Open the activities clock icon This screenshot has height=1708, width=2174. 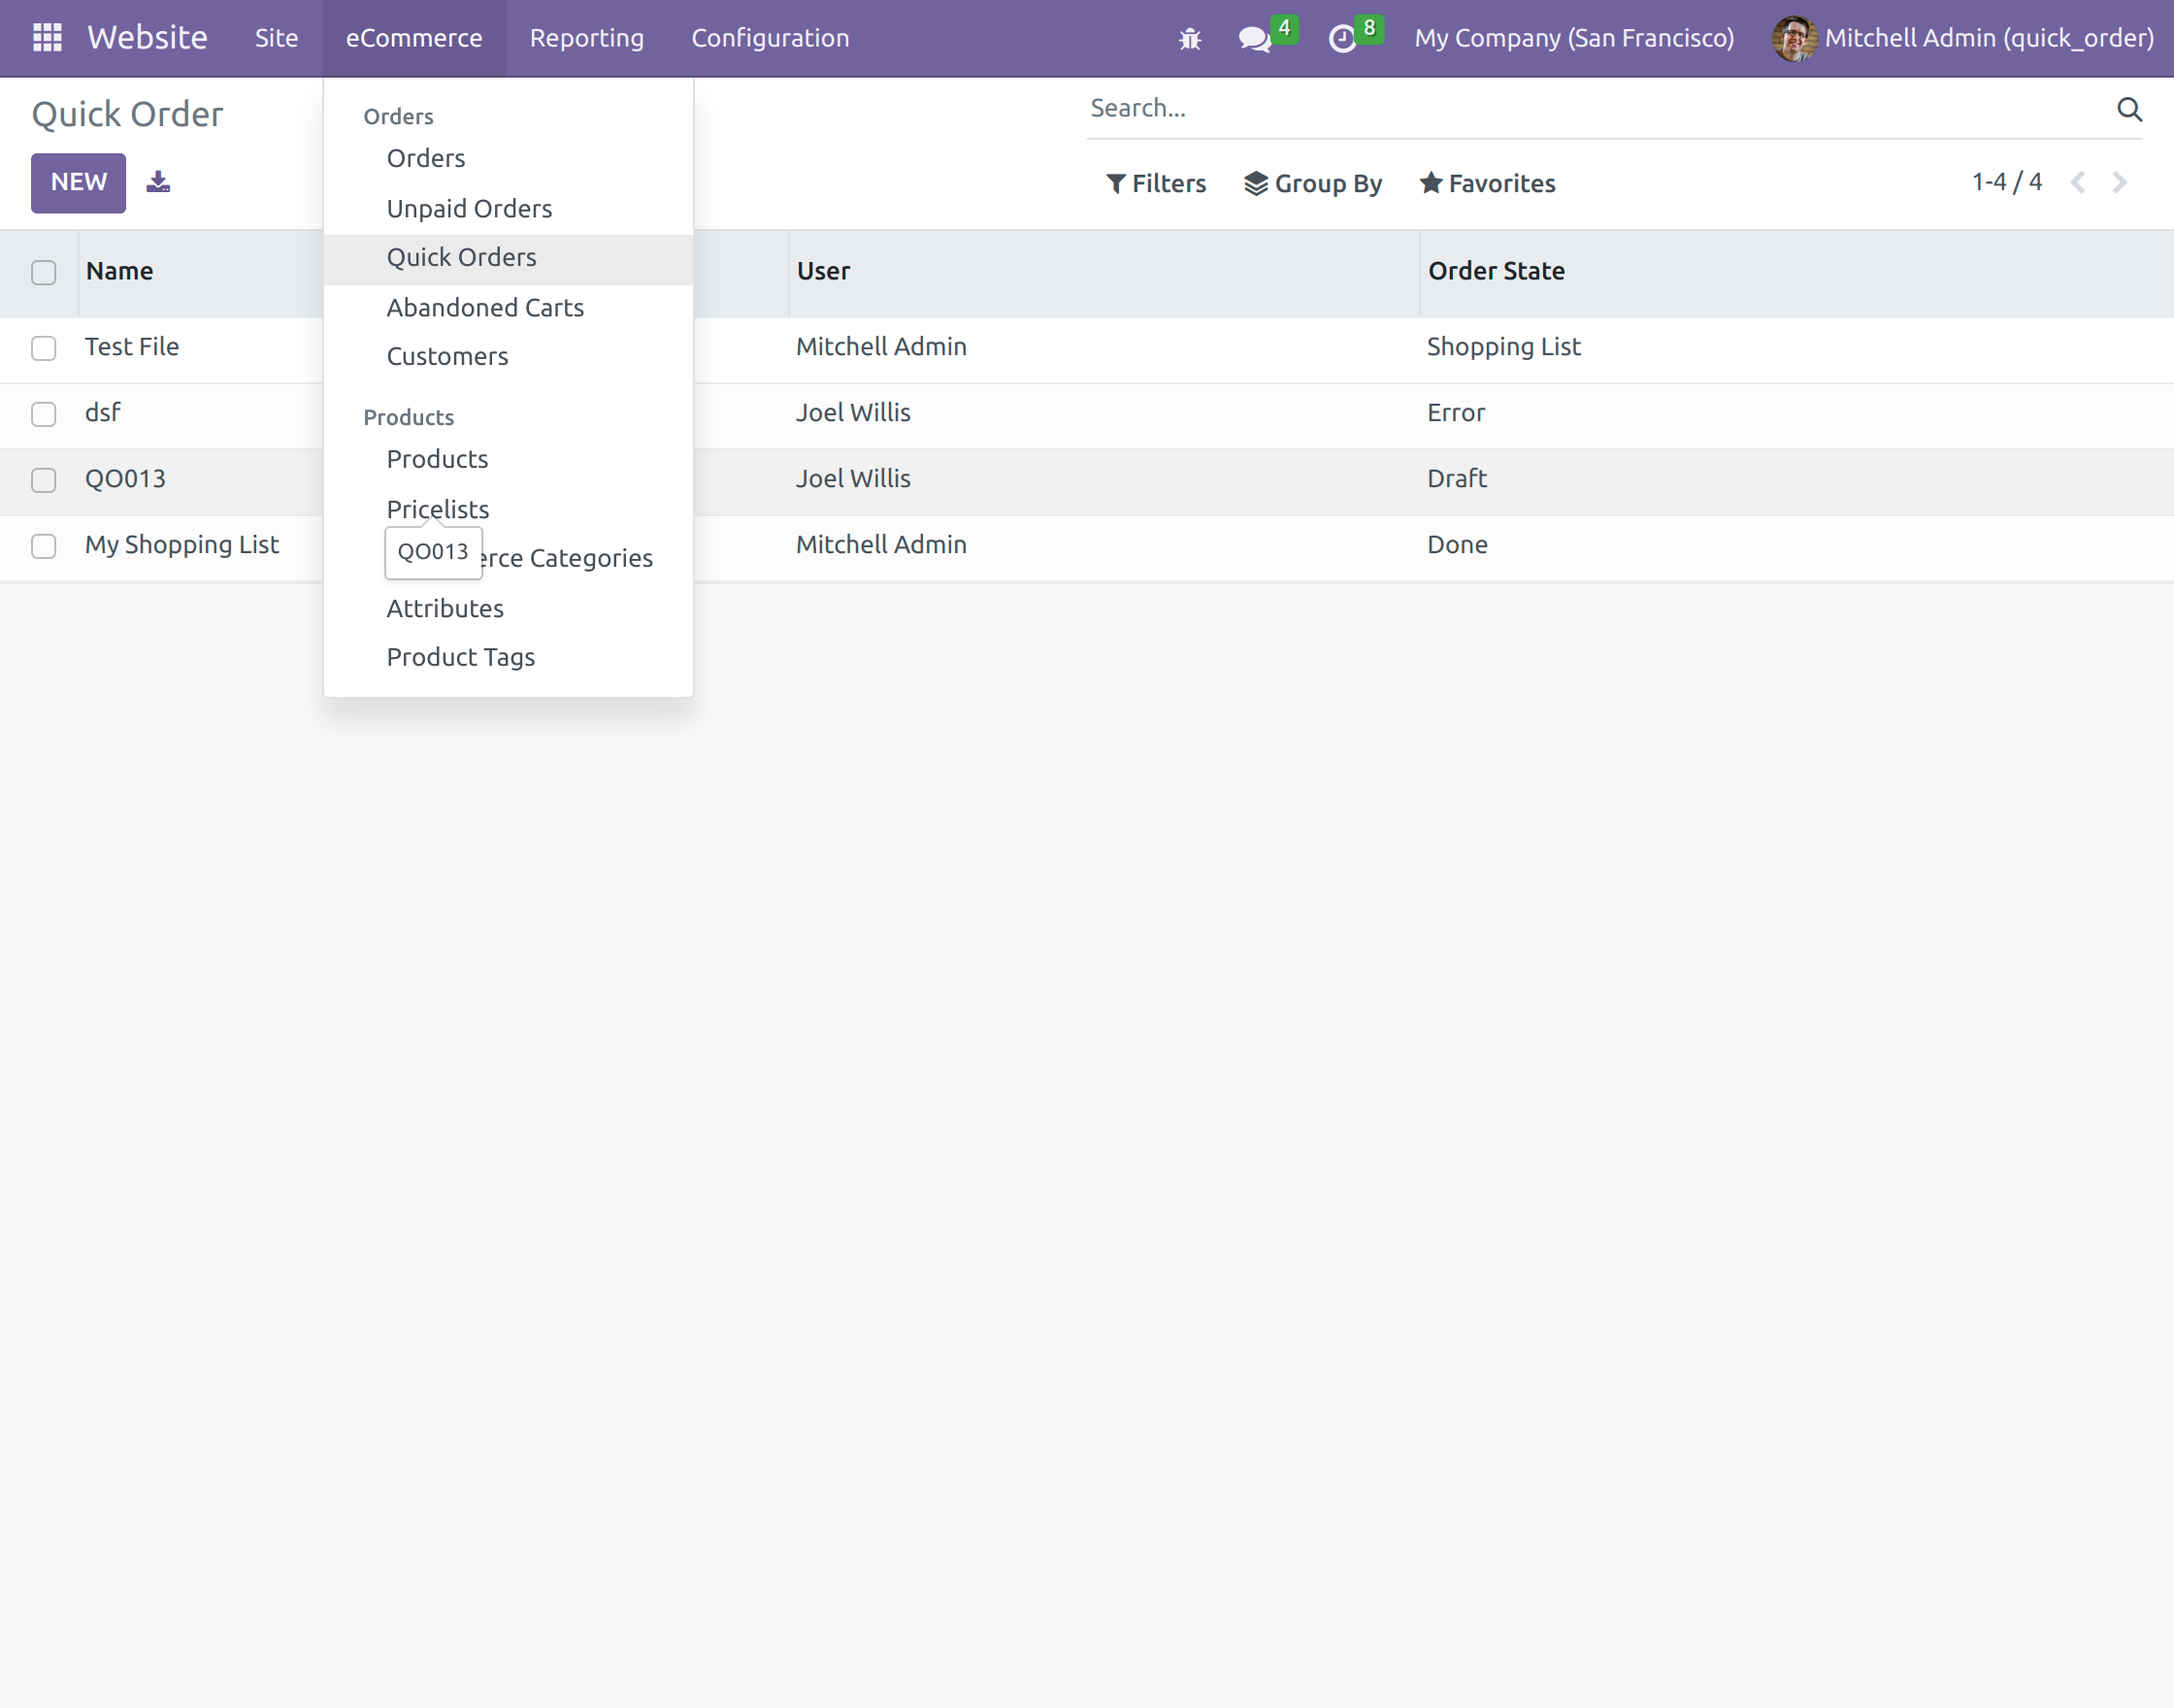[1341, 39]
